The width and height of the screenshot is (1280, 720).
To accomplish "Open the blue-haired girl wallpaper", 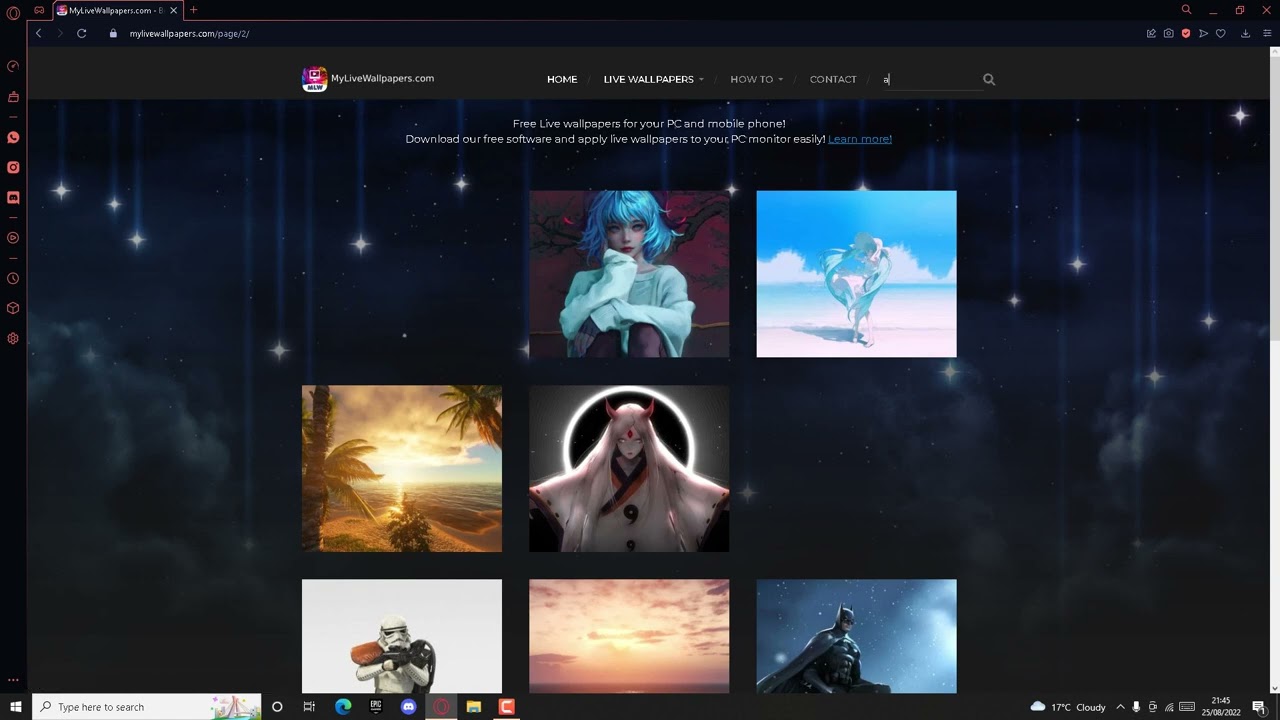I will pyautogui.click(x=629, y=274).
